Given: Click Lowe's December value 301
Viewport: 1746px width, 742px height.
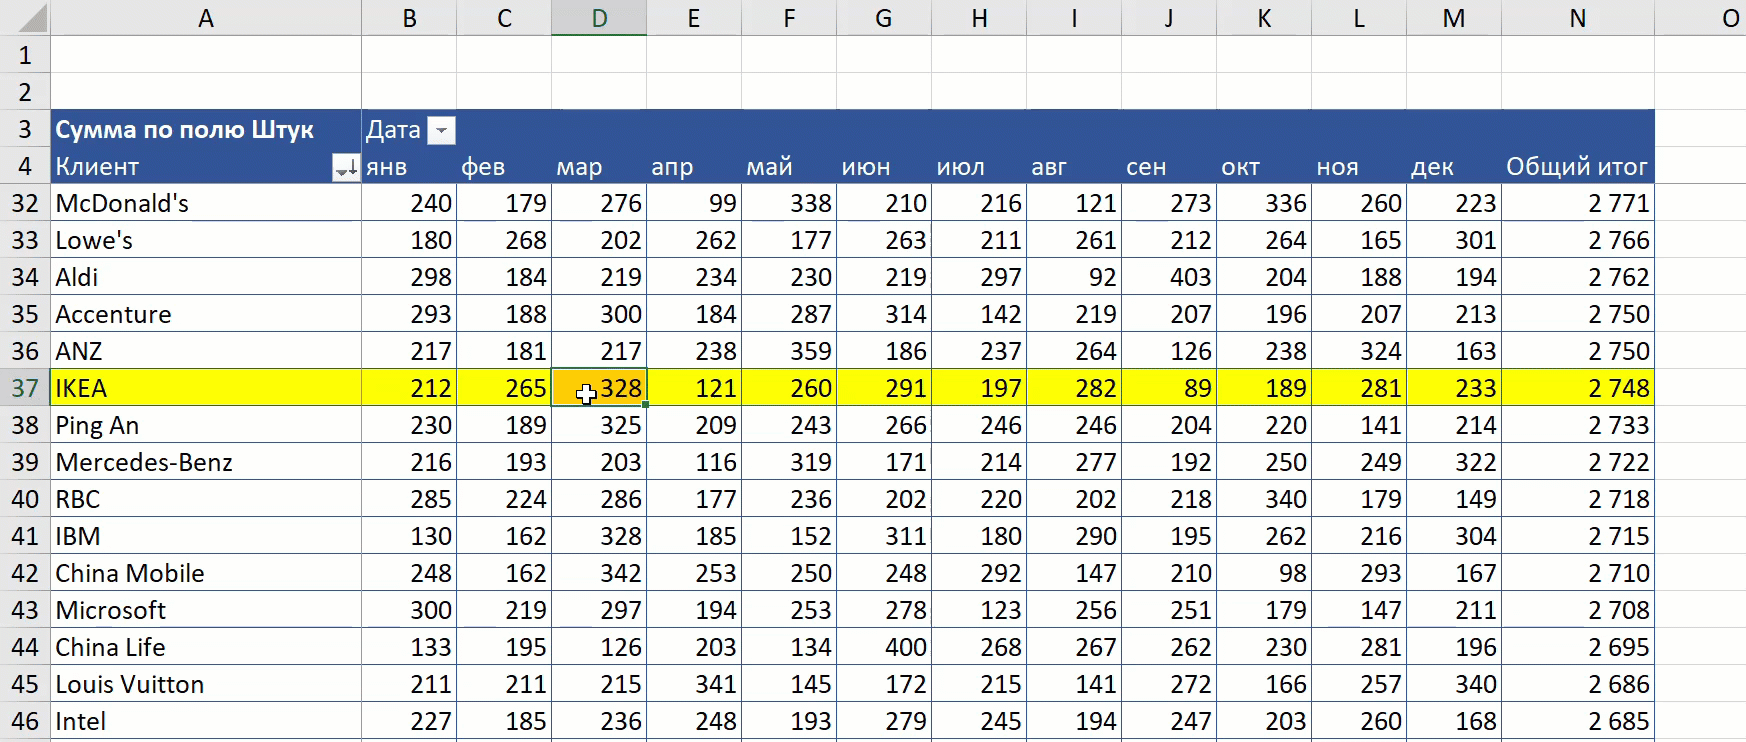Looking at the screenshot, I should (1454, 240).
